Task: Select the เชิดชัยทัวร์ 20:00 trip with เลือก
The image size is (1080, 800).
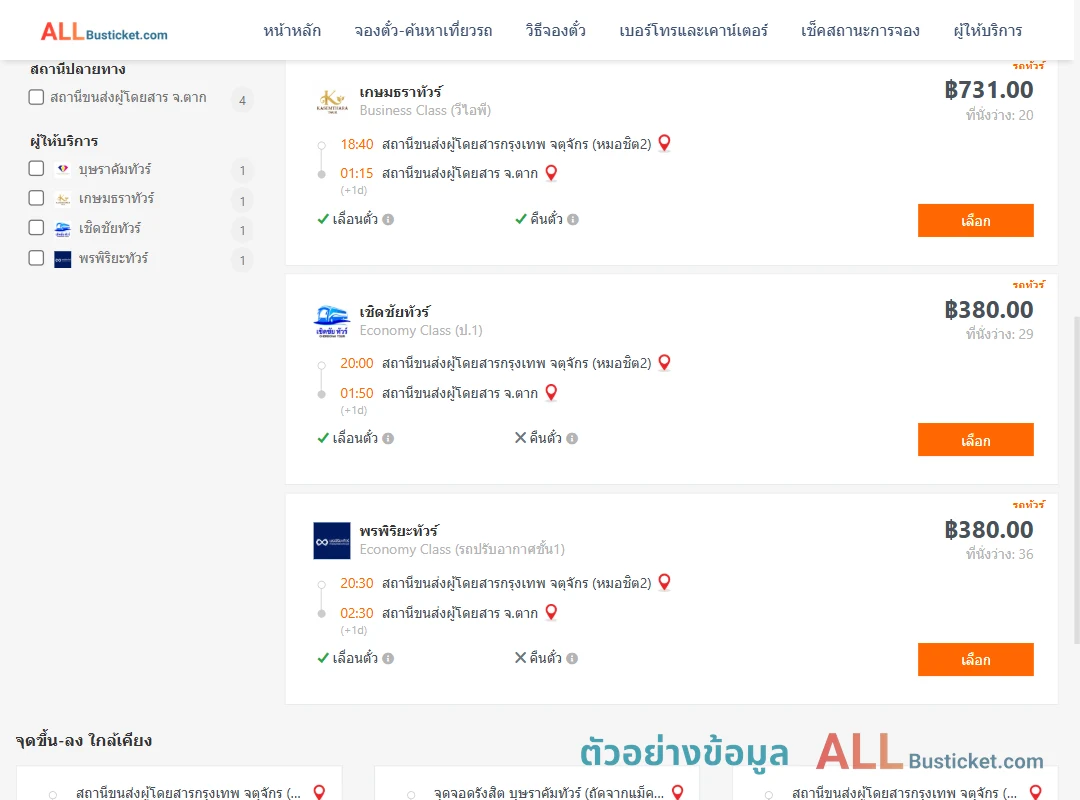Action: tap(975, 440)
